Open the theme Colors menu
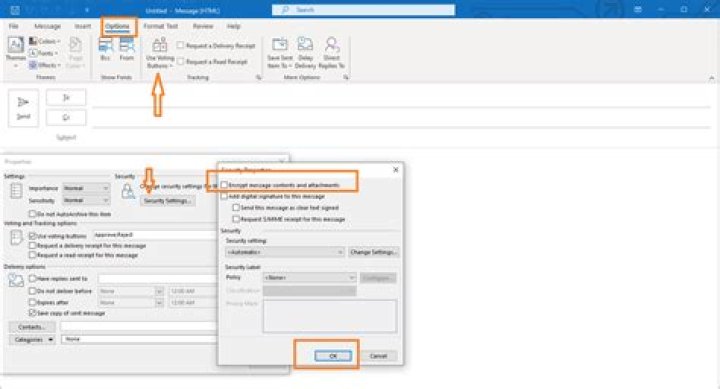The height and width of the screenshot is (389, 720). pyautogui.click(x=44, y=41)
